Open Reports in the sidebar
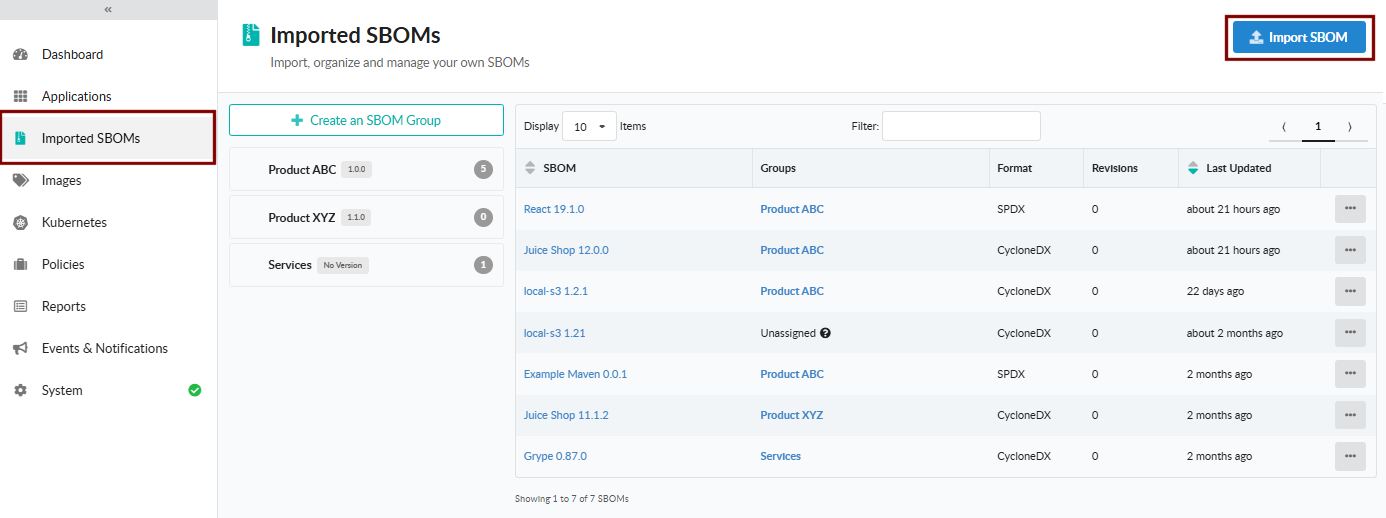This screenshot has height=518, width=1386. coord(63,307)
